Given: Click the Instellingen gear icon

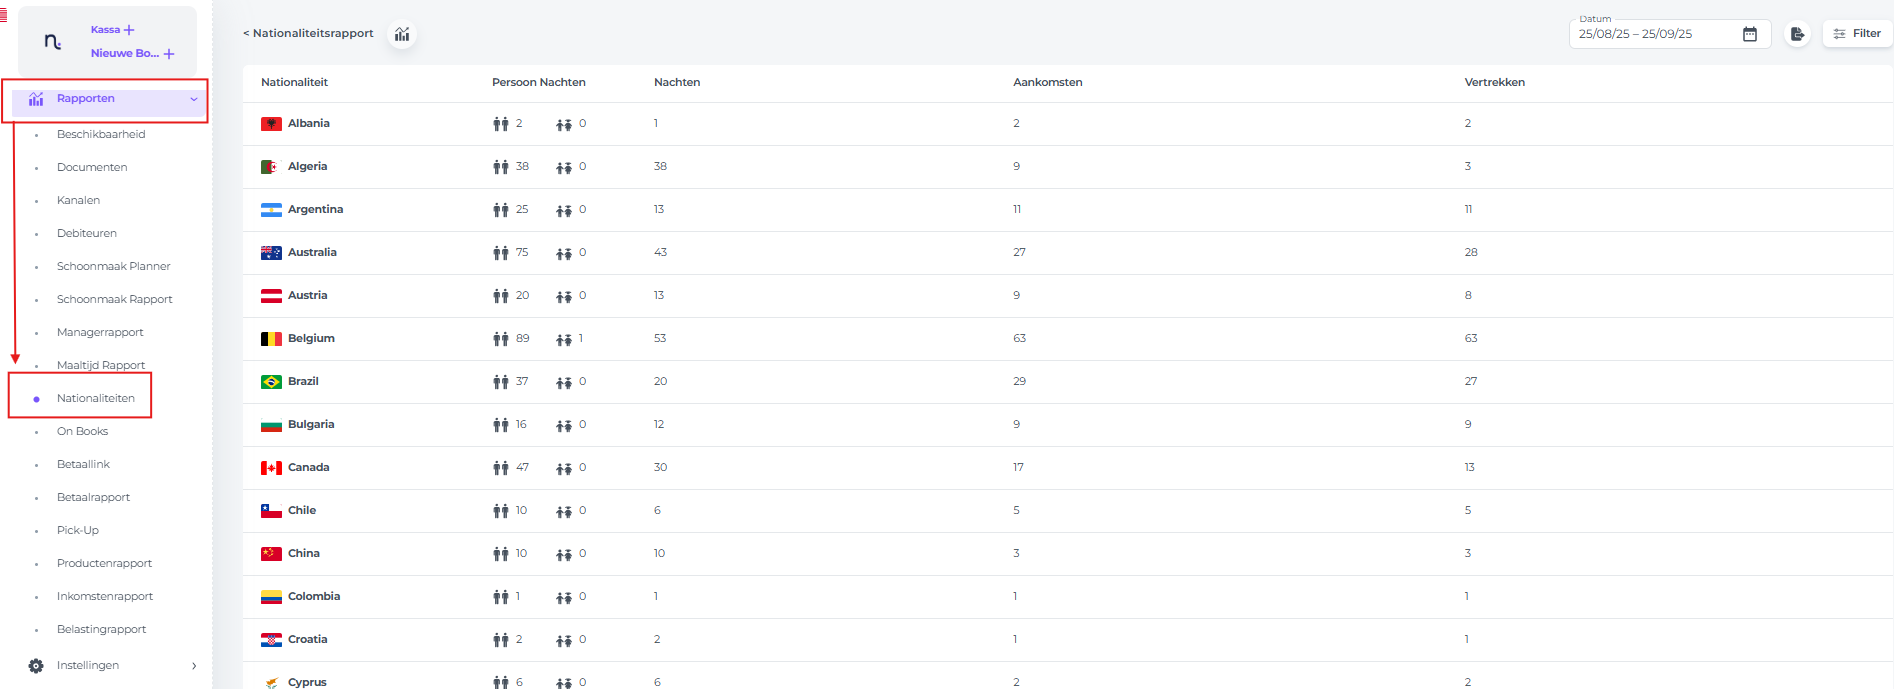Looking at the screenshot, I should coord(36,666).
